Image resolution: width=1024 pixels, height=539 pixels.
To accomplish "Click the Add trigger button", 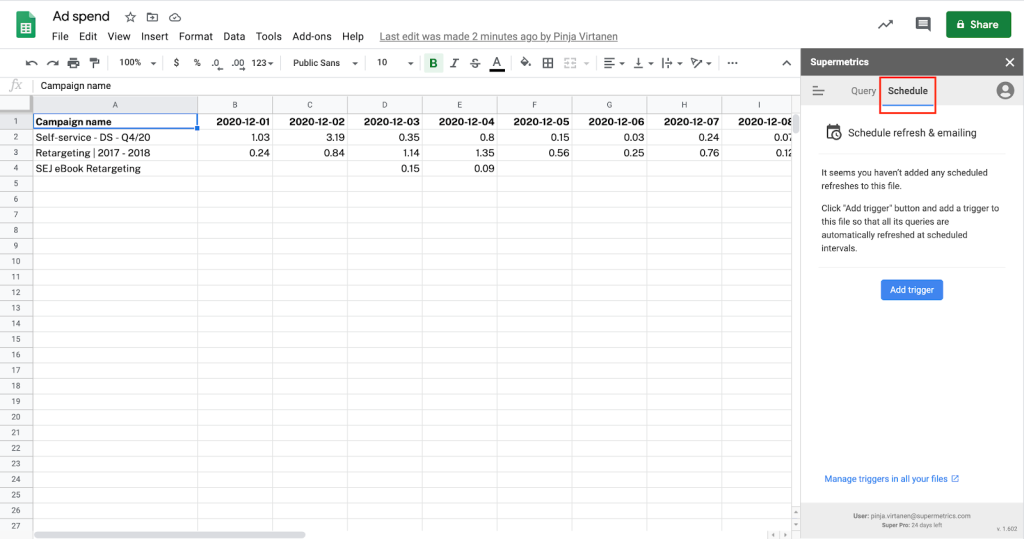I will coord(911,290).
